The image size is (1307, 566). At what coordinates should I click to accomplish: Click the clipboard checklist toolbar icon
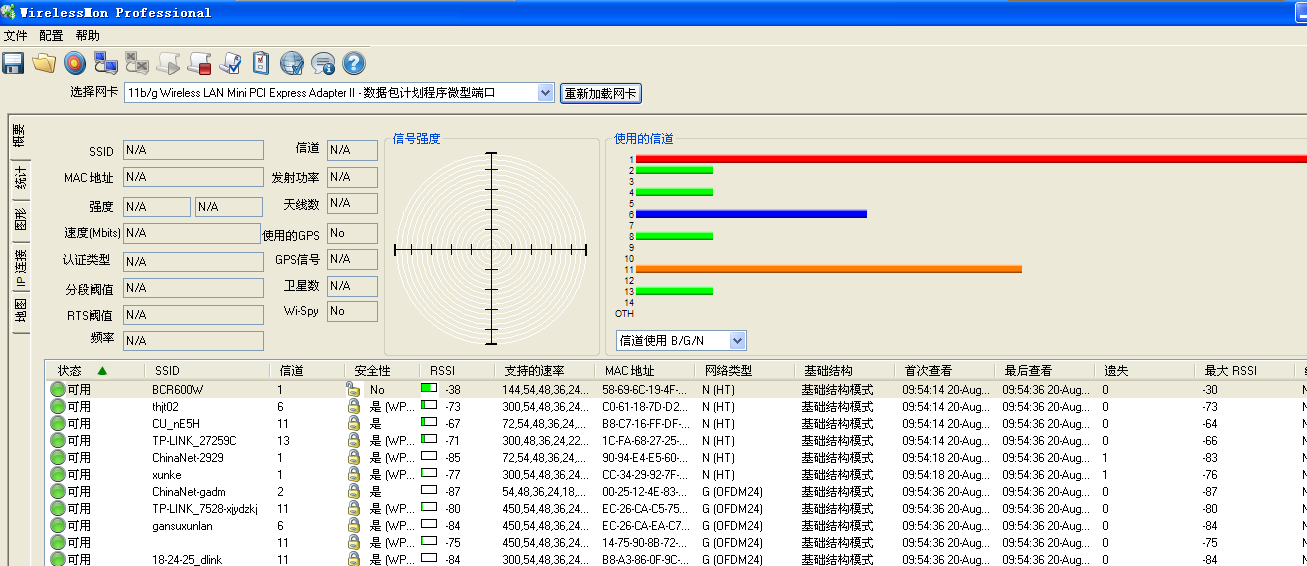coord(261,64)
